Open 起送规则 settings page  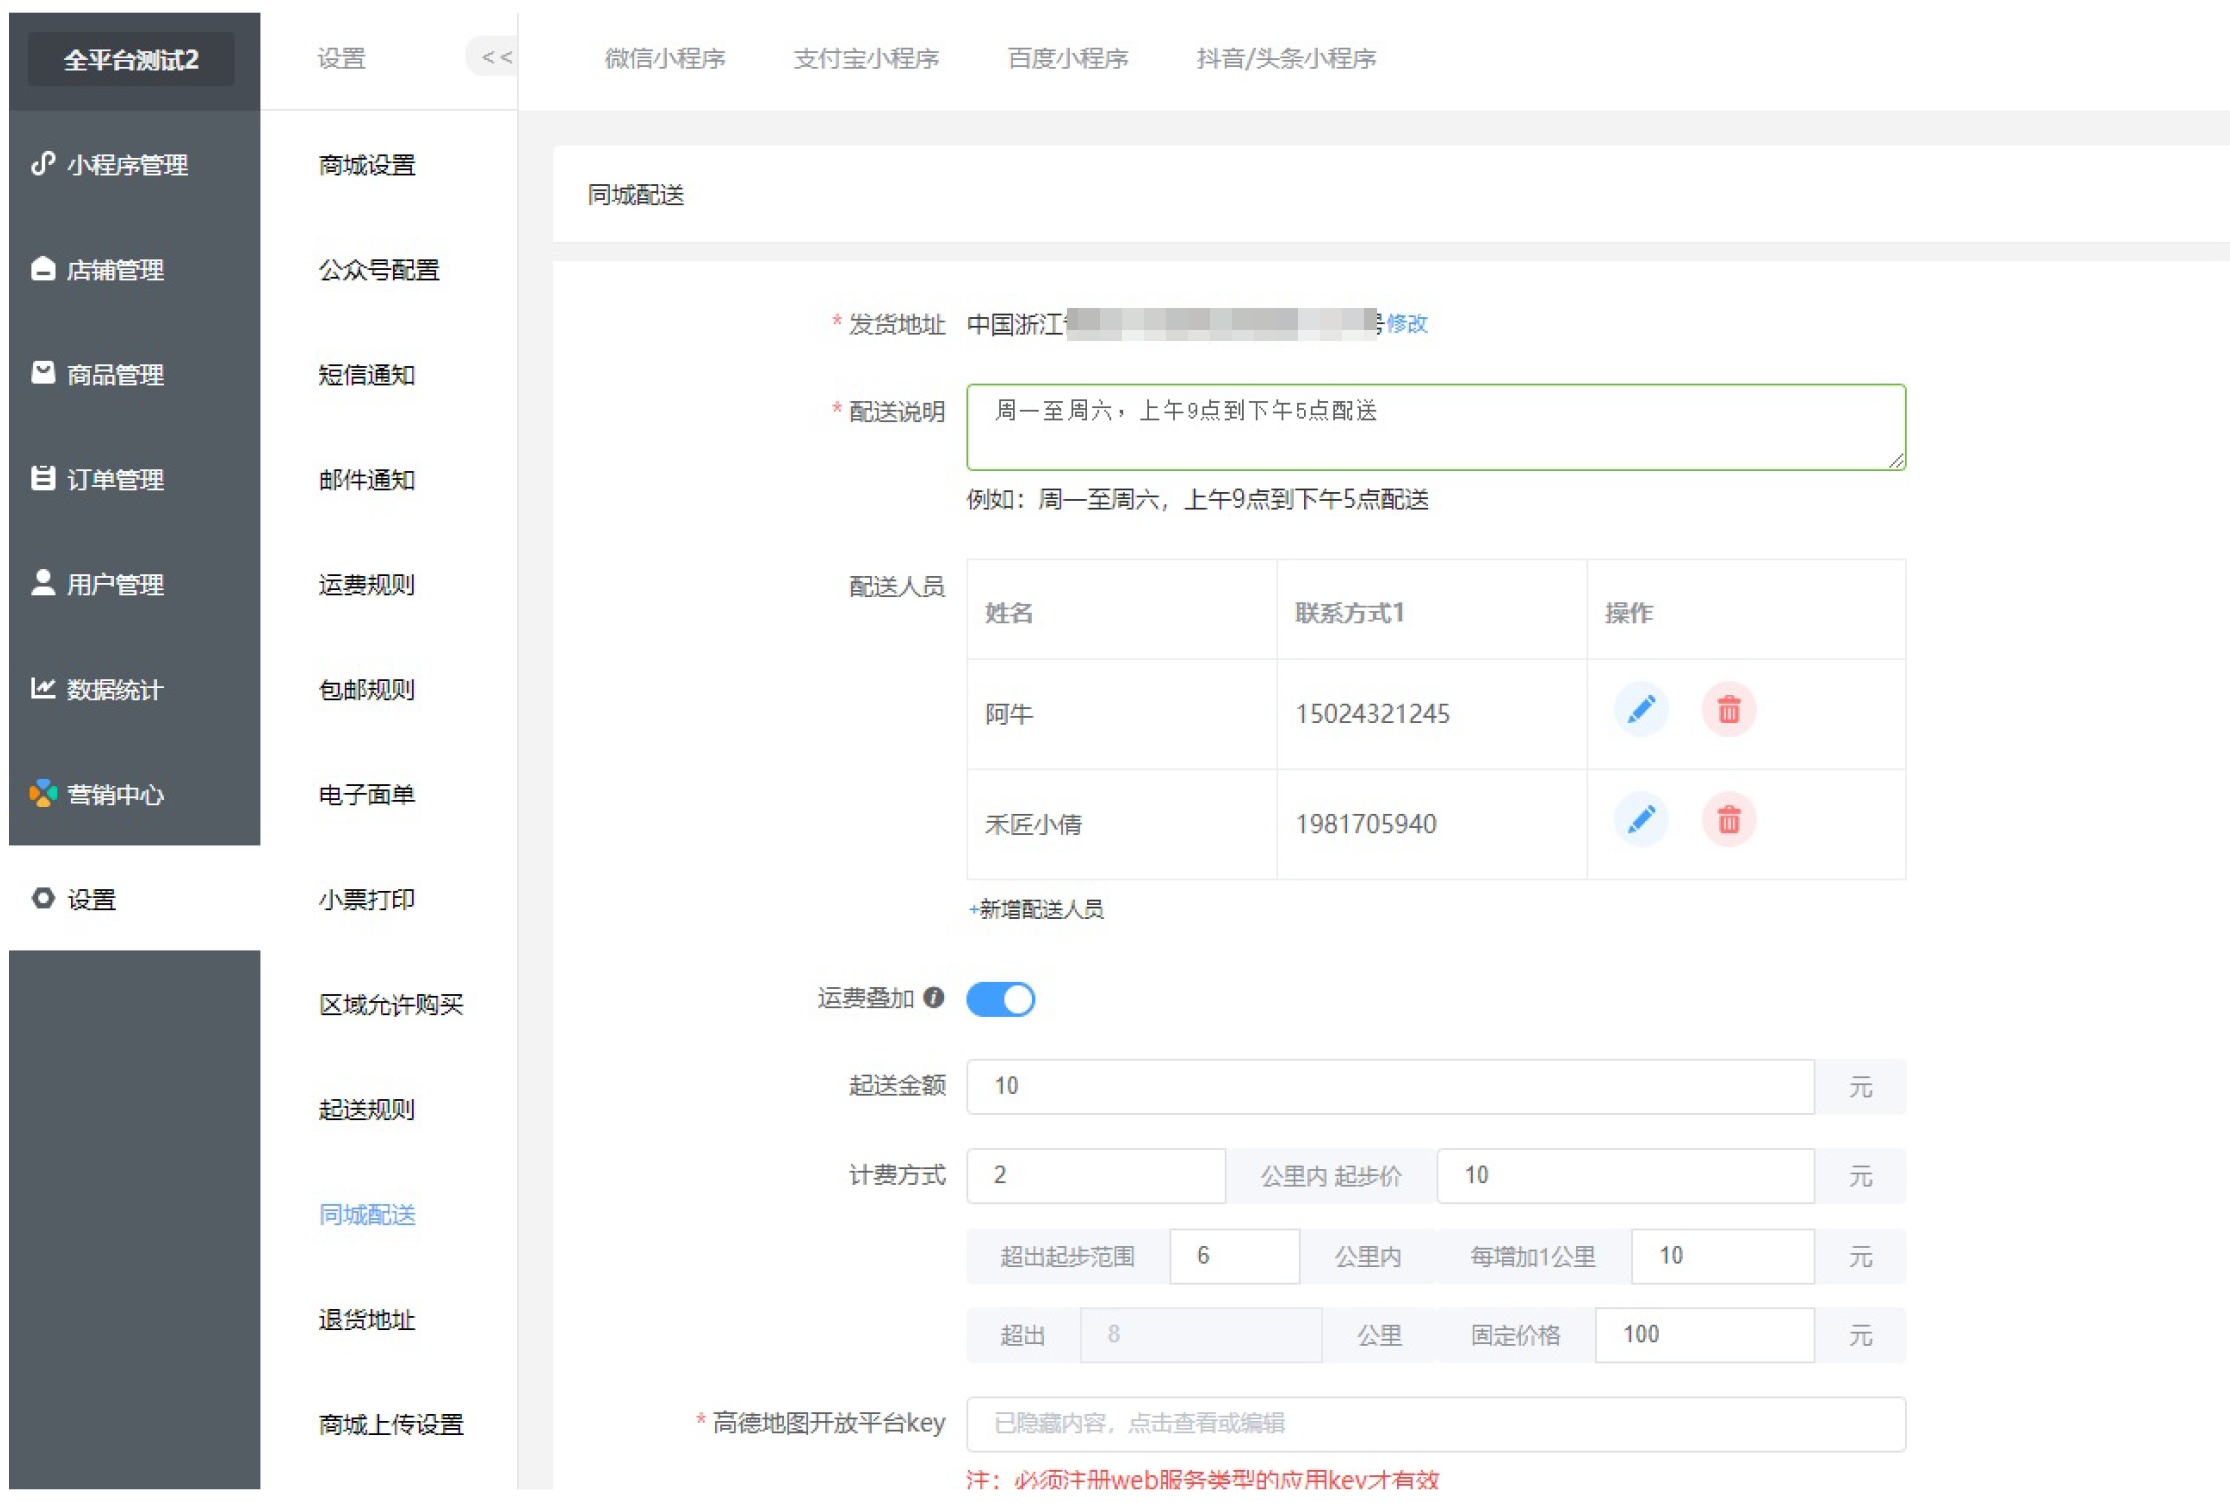367,1109
